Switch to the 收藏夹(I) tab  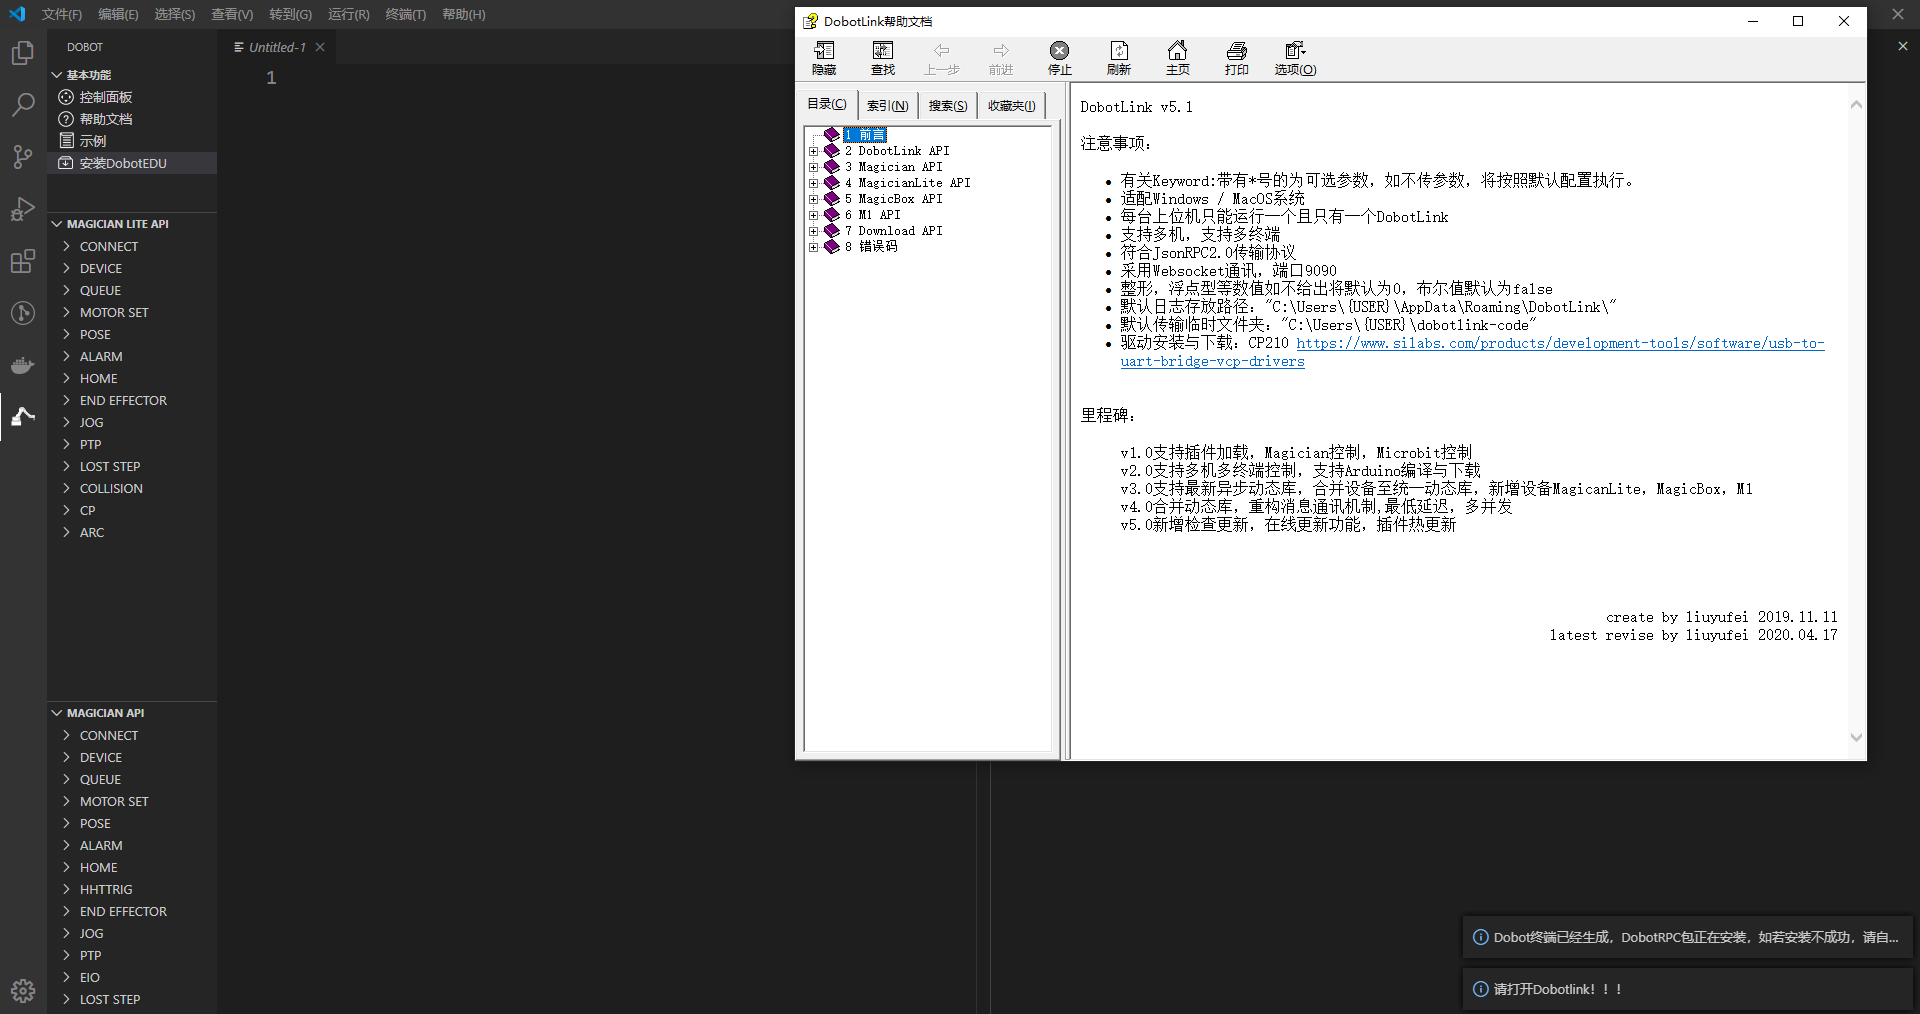(x=1012, y=105)
